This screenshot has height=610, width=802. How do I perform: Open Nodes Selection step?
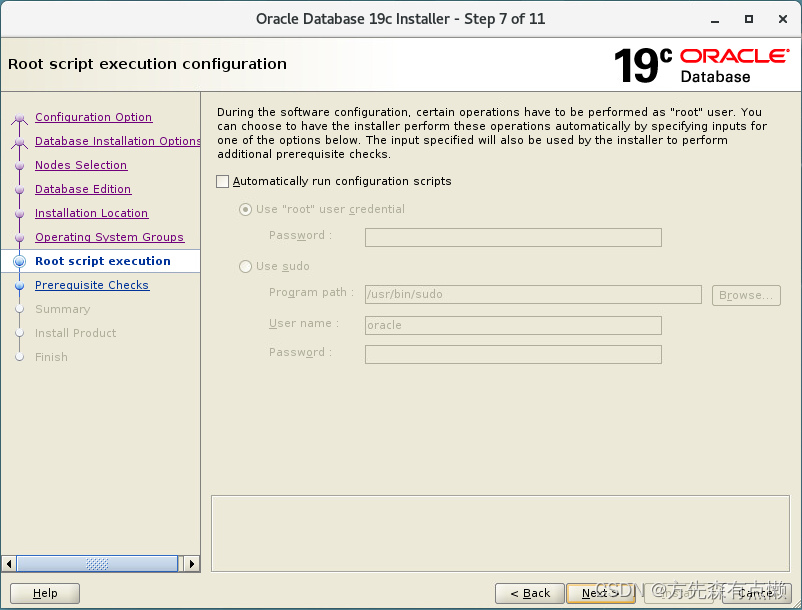click(x=81, y=165)
